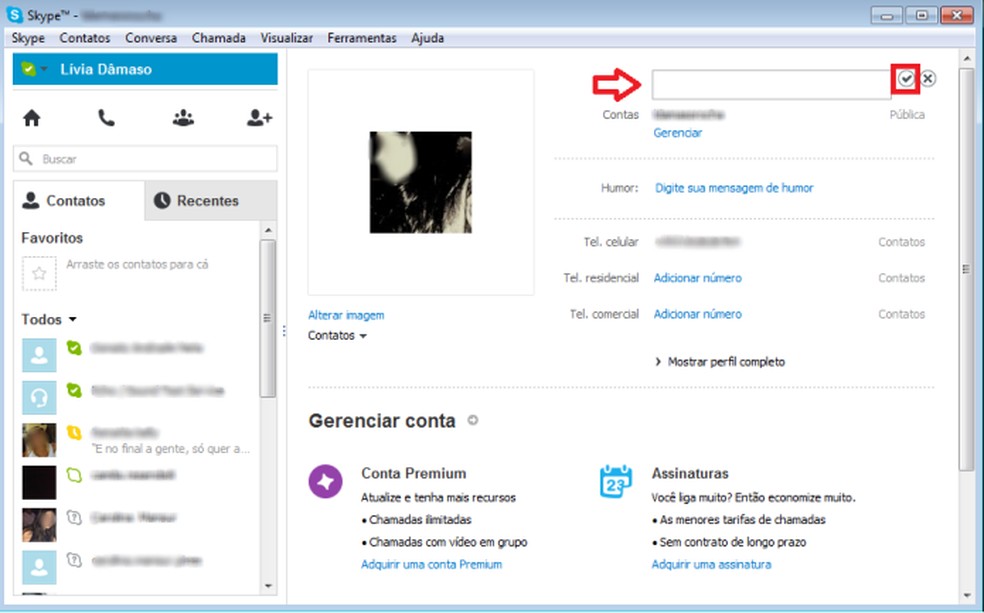Click the search magnifier icon
Image resolution: width=984 pixels, height=613 pixels.
point(26,159)
